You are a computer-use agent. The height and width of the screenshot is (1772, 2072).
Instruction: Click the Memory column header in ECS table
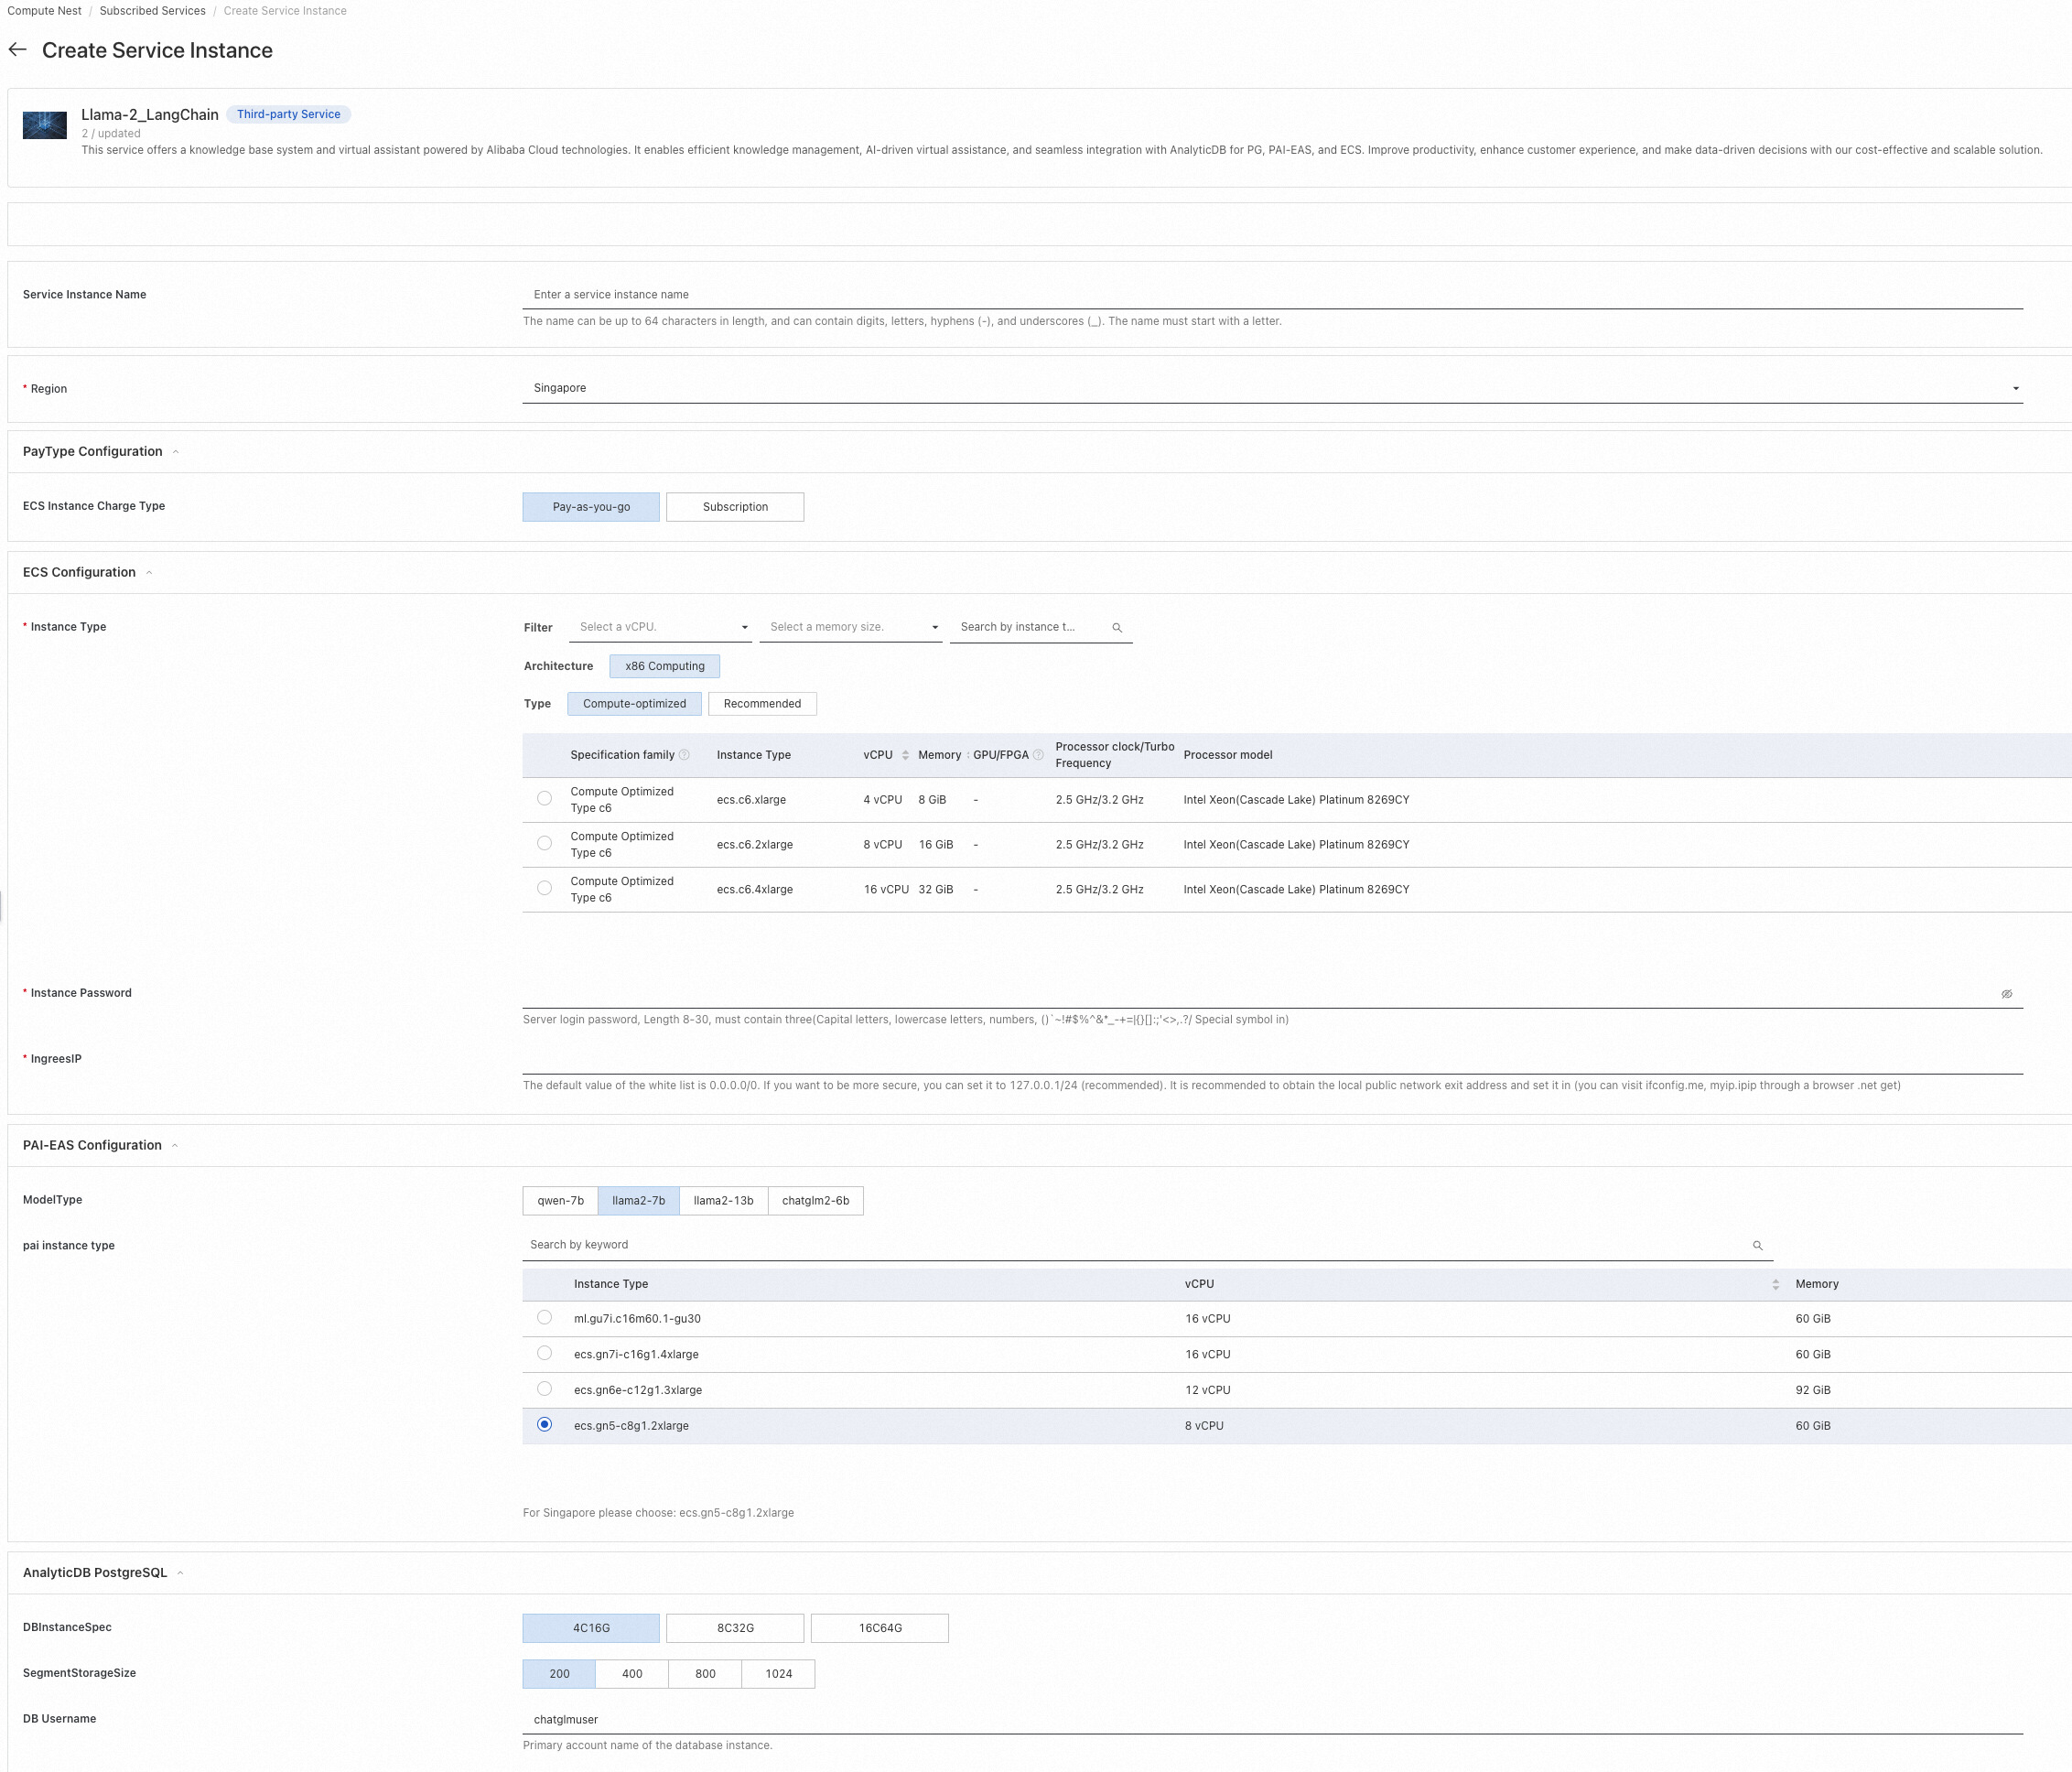click(939, 755)
